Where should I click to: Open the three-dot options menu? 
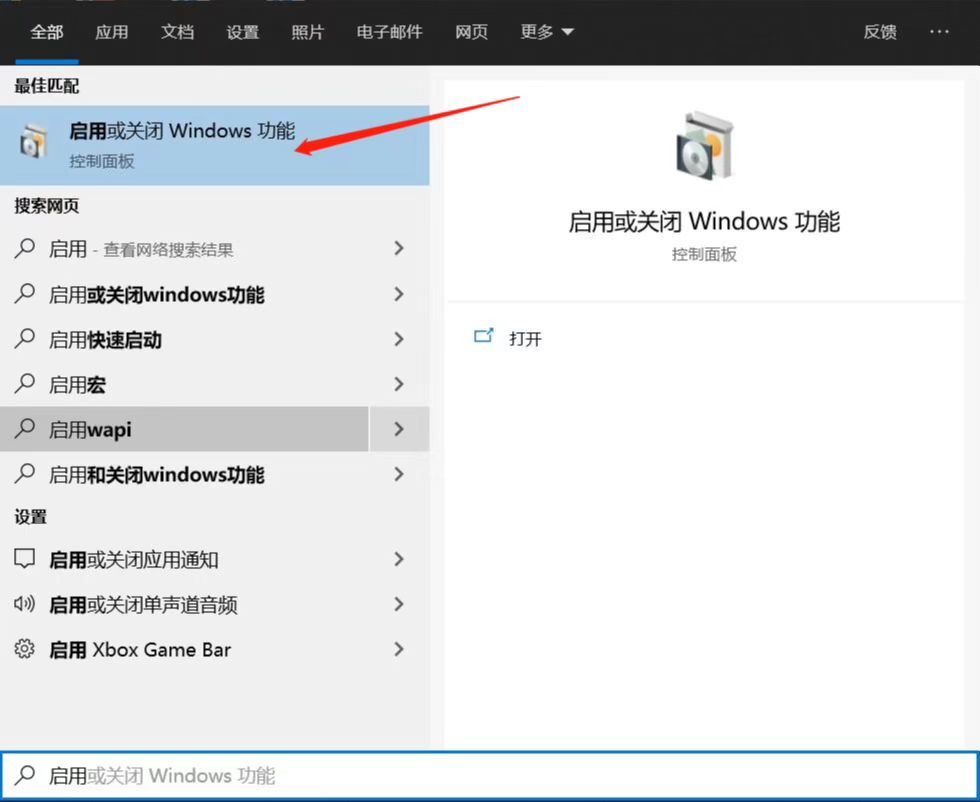coord(938,31)
